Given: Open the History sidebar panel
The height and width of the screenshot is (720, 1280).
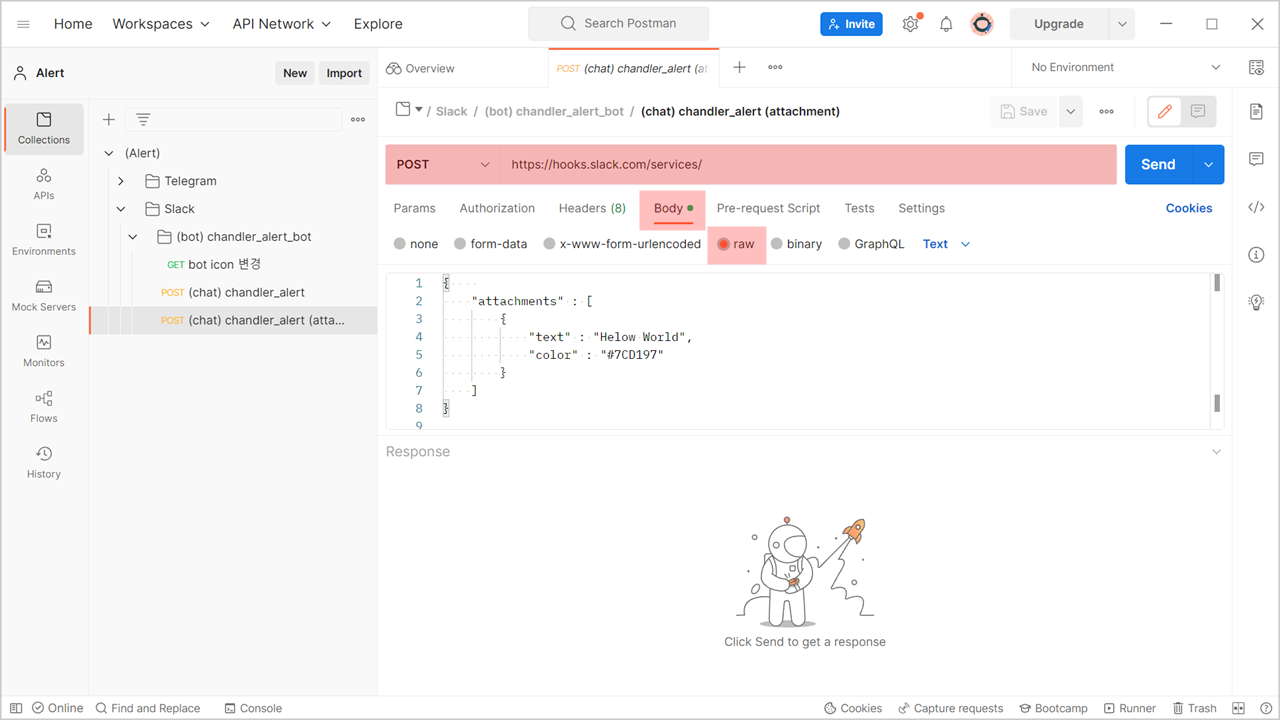Looking at the screenshot, I should (44, 463).
